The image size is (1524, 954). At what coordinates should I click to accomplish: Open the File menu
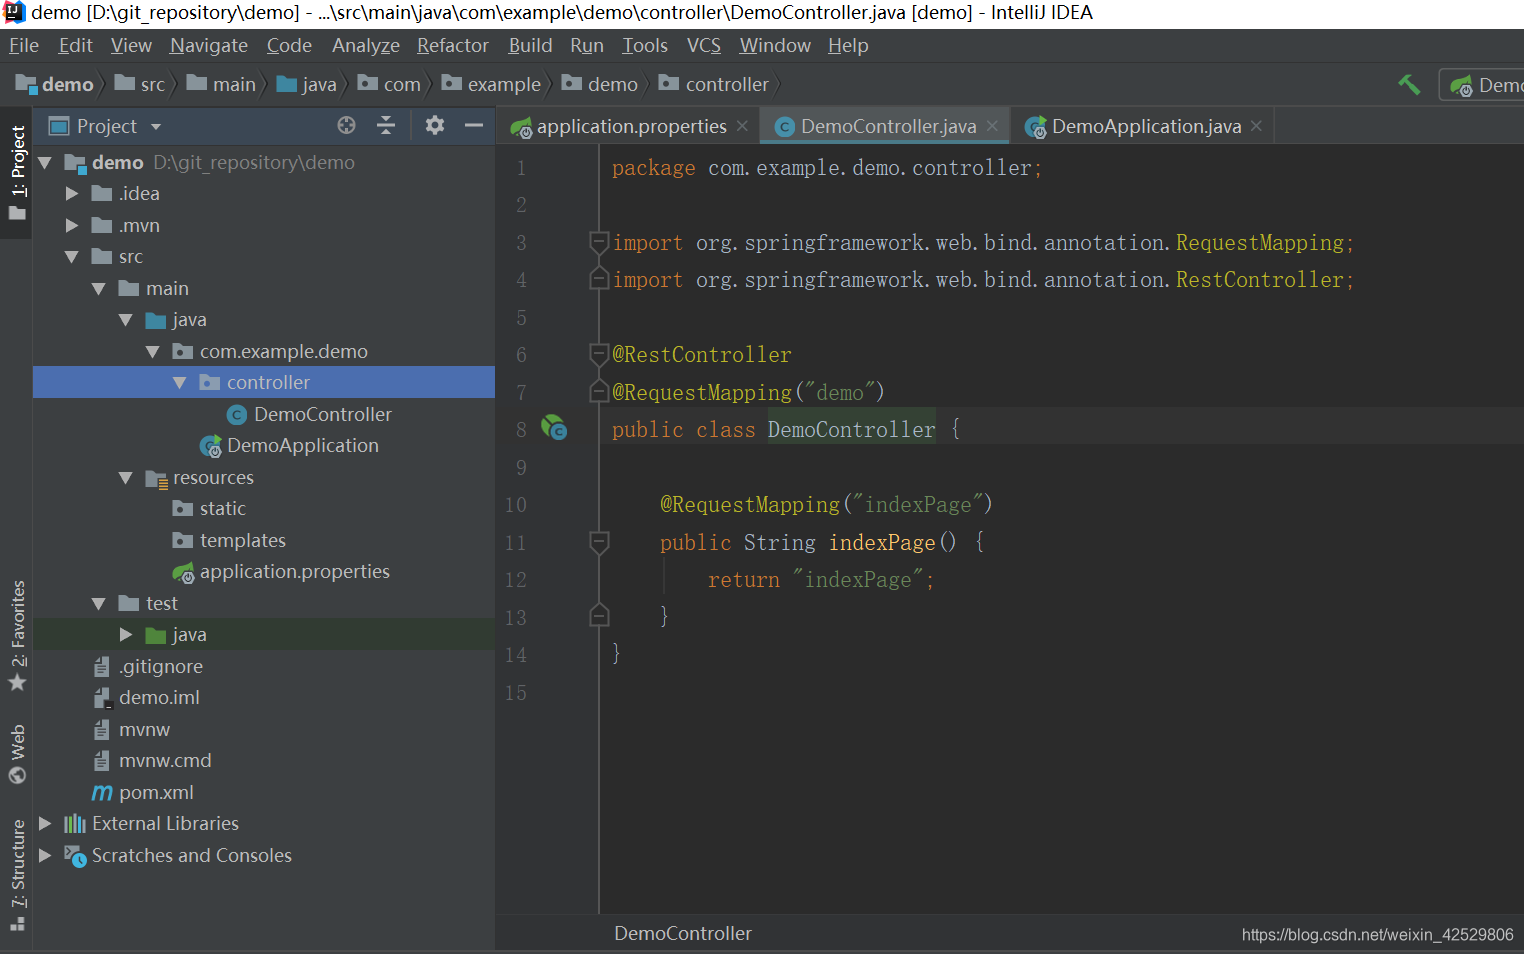(24, 45)
